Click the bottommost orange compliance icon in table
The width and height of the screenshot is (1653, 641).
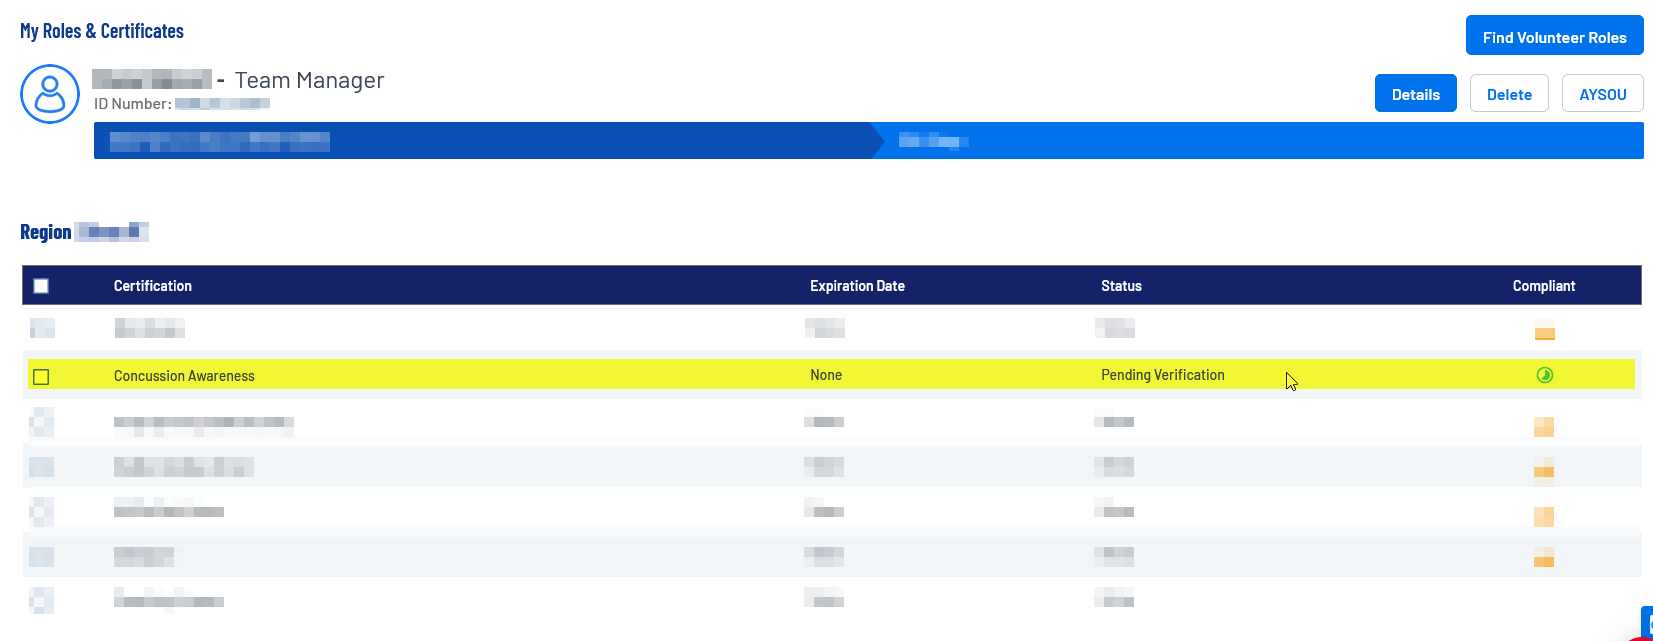(x=1544, y=557)
